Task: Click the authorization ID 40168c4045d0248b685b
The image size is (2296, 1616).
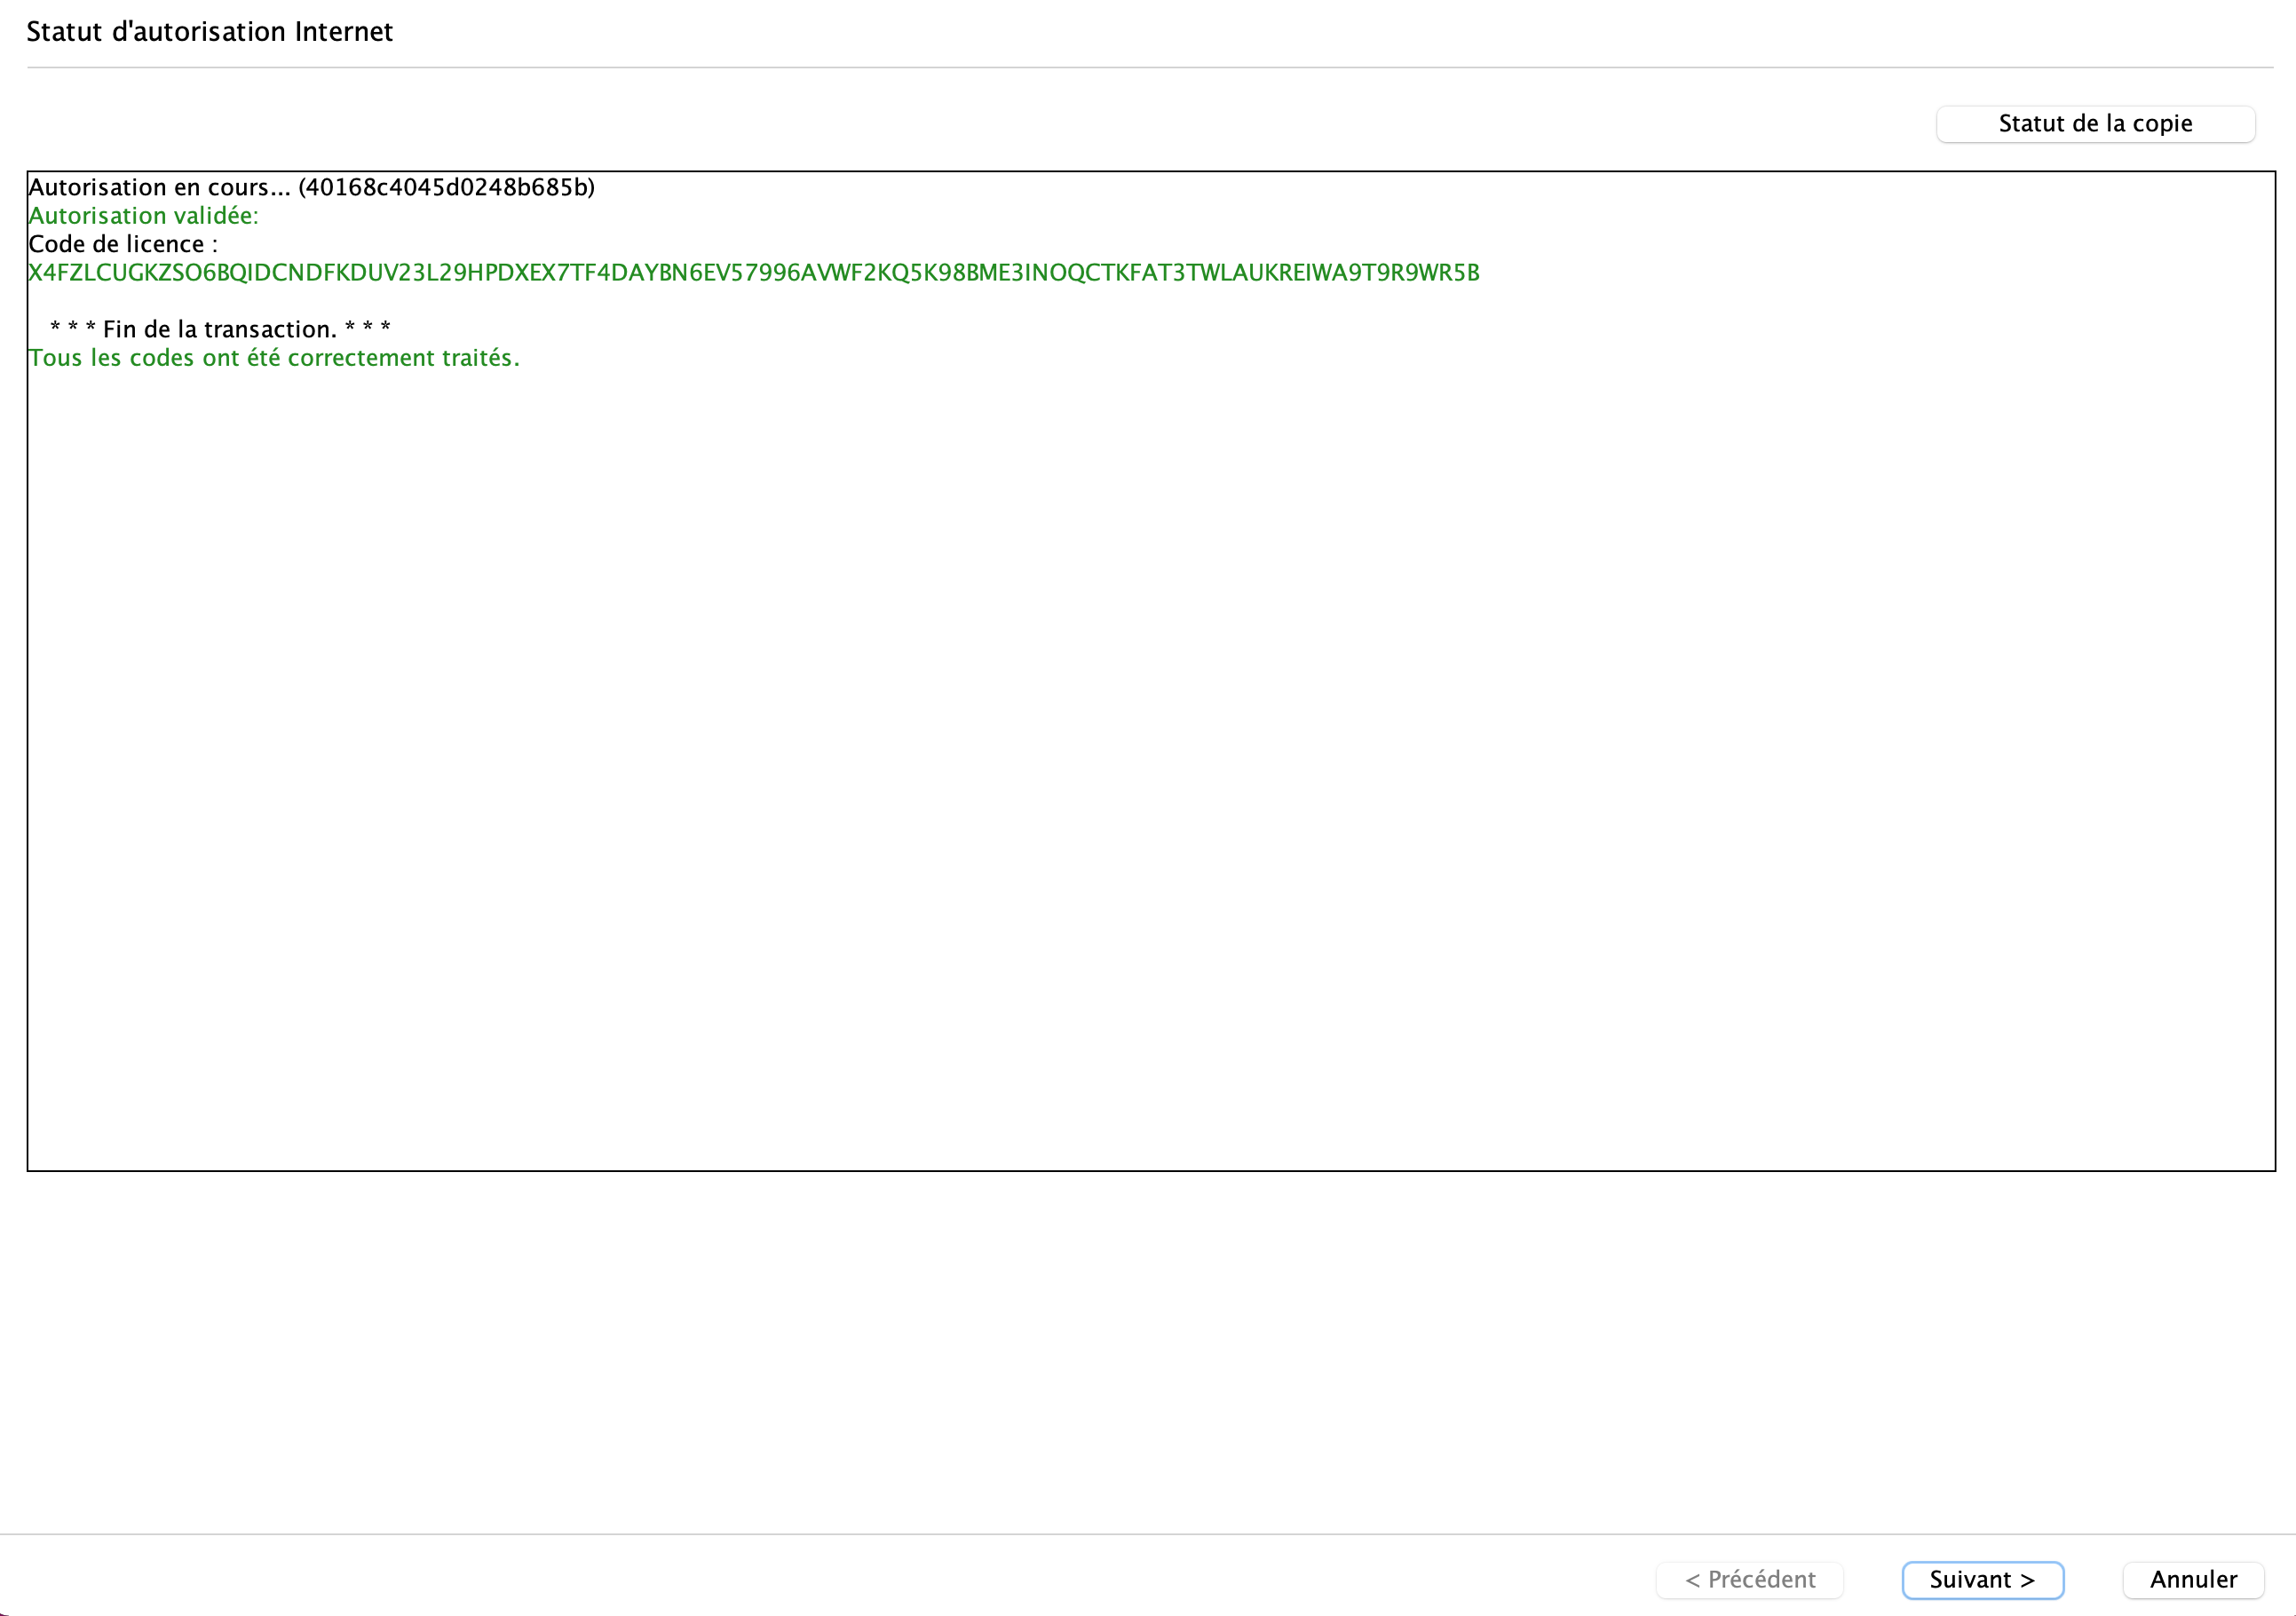Action: 446,188
